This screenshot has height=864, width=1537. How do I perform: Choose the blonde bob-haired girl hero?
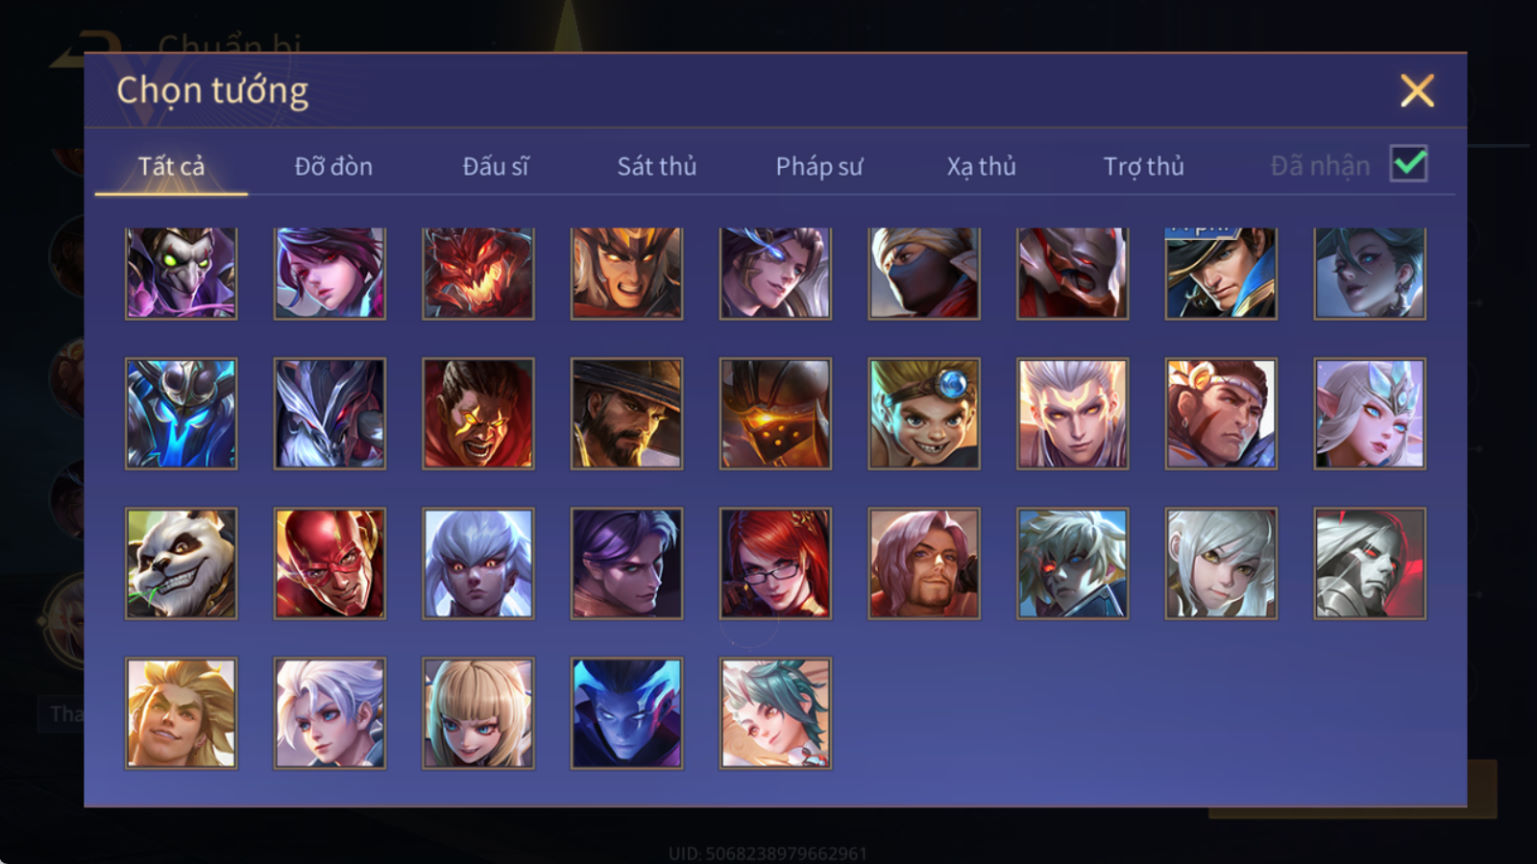pyautogui.click(x=478, y=713)
